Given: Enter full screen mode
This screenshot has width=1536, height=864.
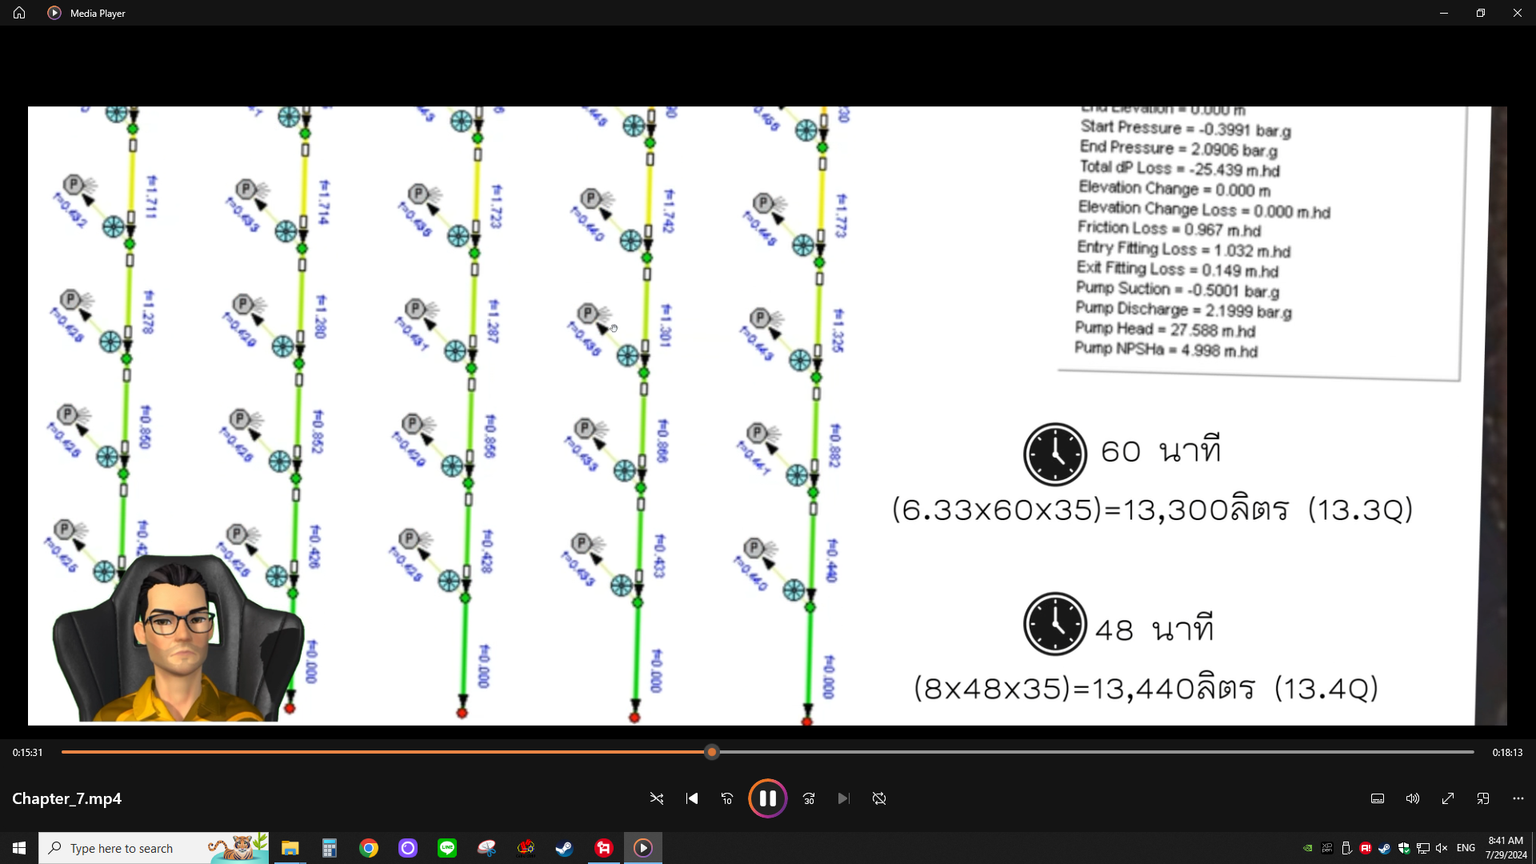Looking at the screenshot, I should point(1447,798).
